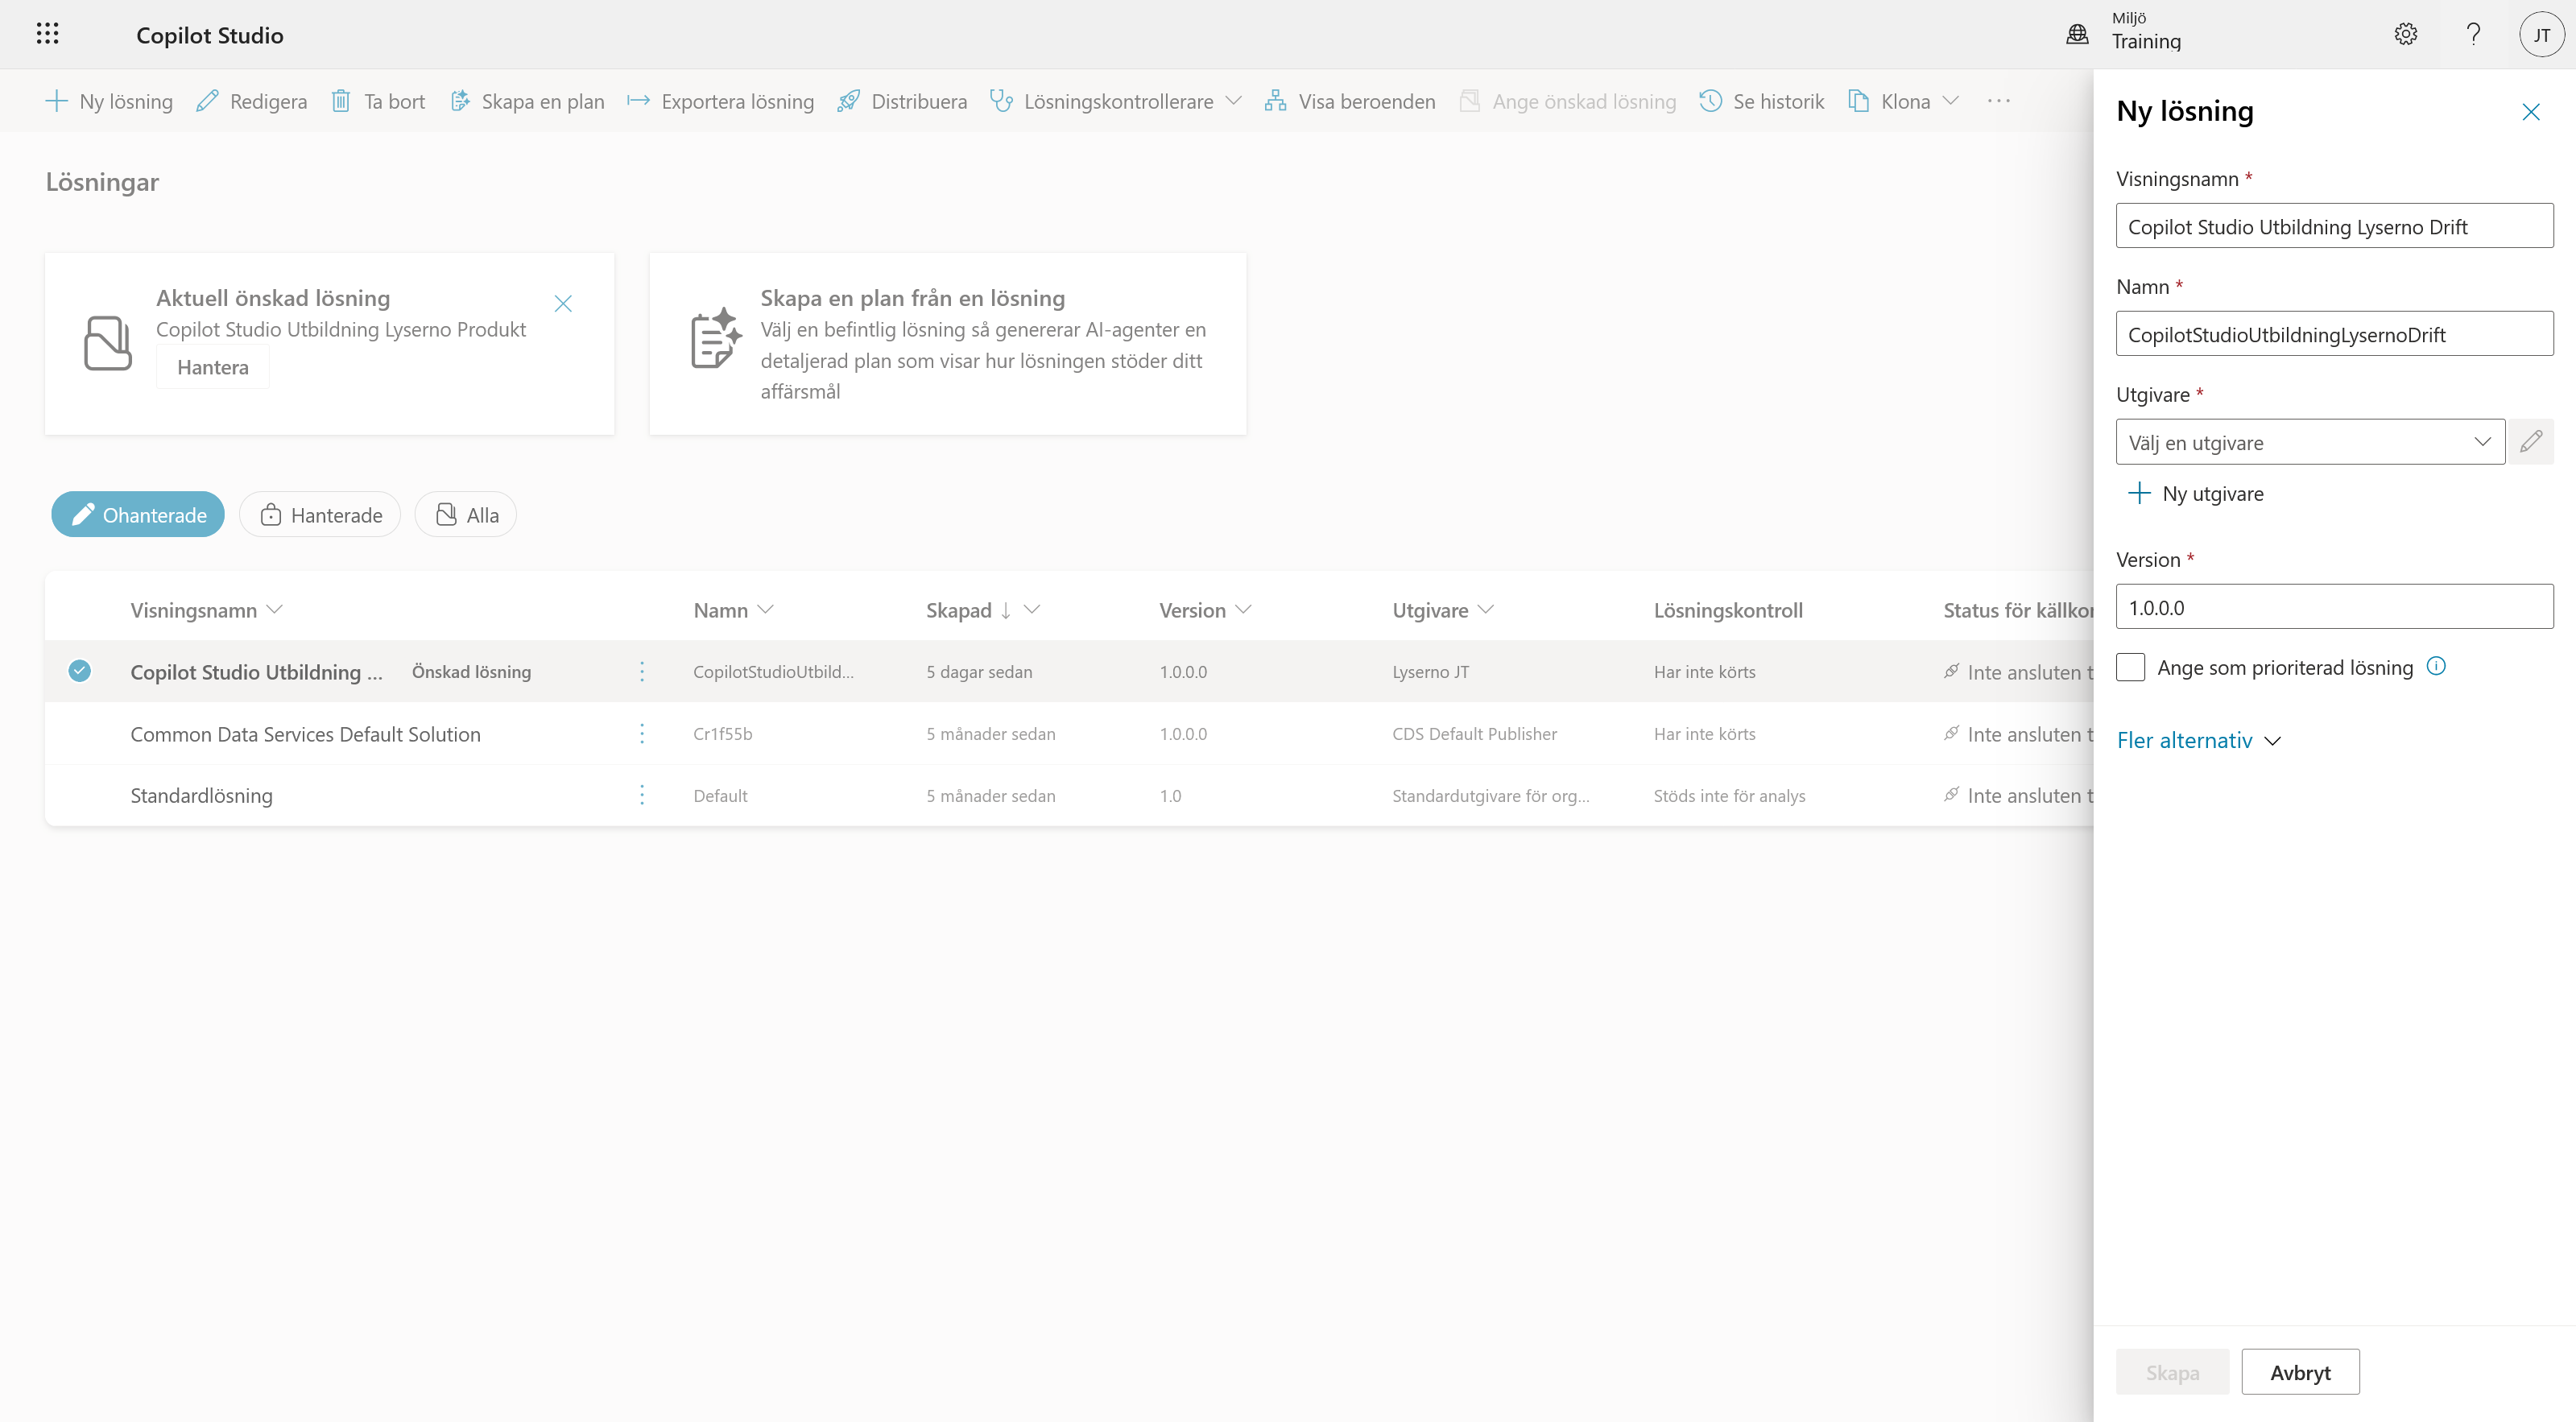Click the Visningsnamn input field

[x=2334, y=226]
